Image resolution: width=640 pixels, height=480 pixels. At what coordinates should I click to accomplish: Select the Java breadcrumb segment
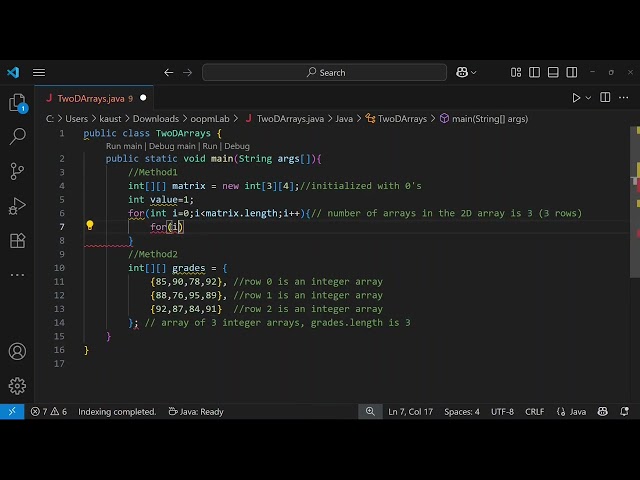(x=344, y=119)
